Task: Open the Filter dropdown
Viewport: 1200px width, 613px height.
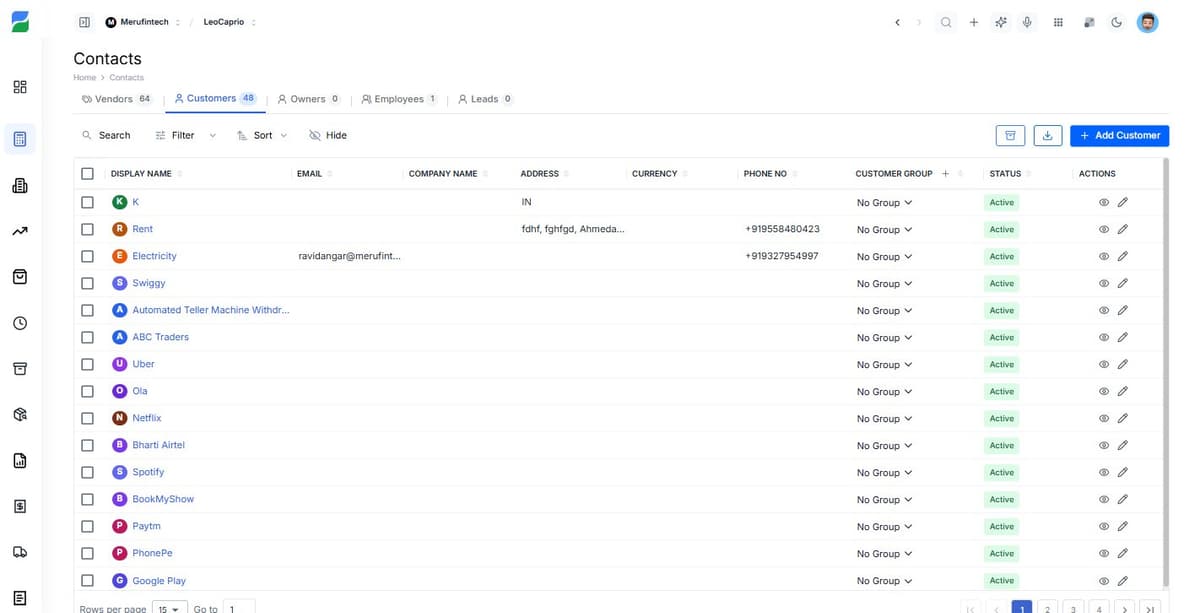Action: [x=185, y=135]
